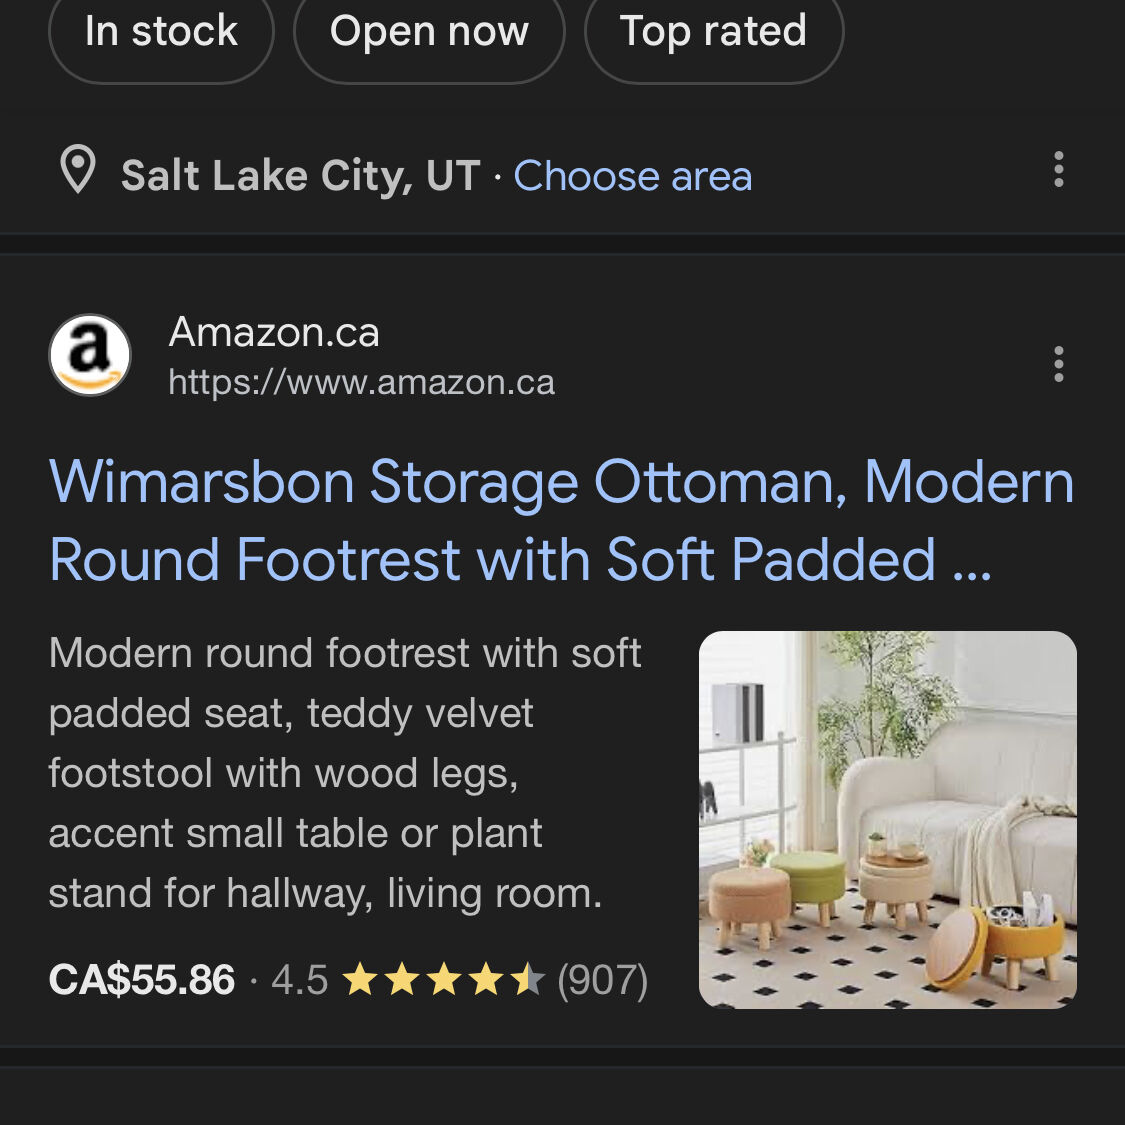Click the (907) review count
The image size is (1125, 1125).
click(602, 980)
